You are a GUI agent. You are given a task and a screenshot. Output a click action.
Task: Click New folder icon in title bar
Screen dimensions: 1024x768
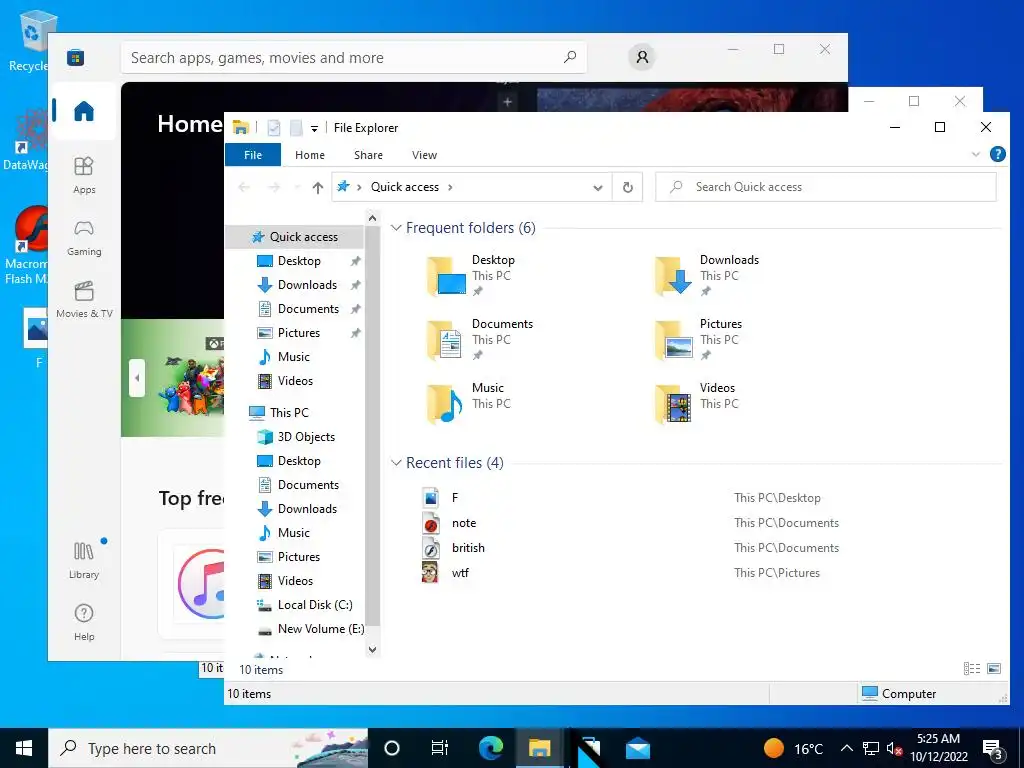click(x=296, y=128)
